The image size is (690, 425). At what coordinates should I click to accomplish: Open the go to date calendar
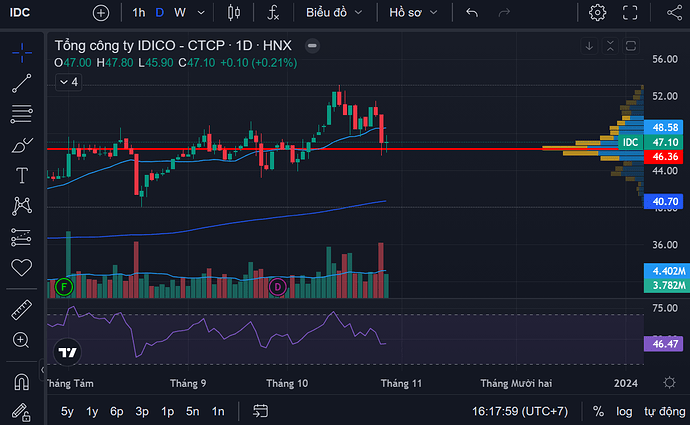[260, 411]
